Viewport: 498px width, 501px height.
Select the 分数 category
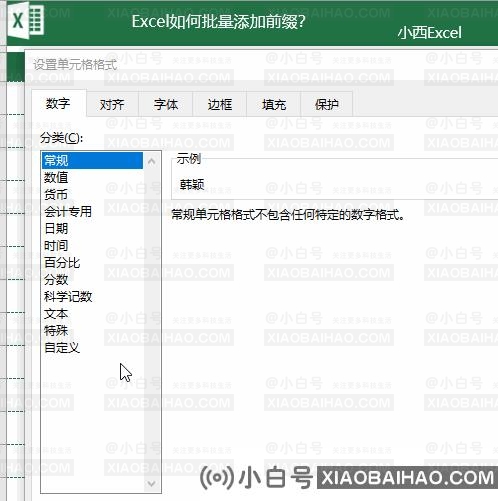[92, 279]
